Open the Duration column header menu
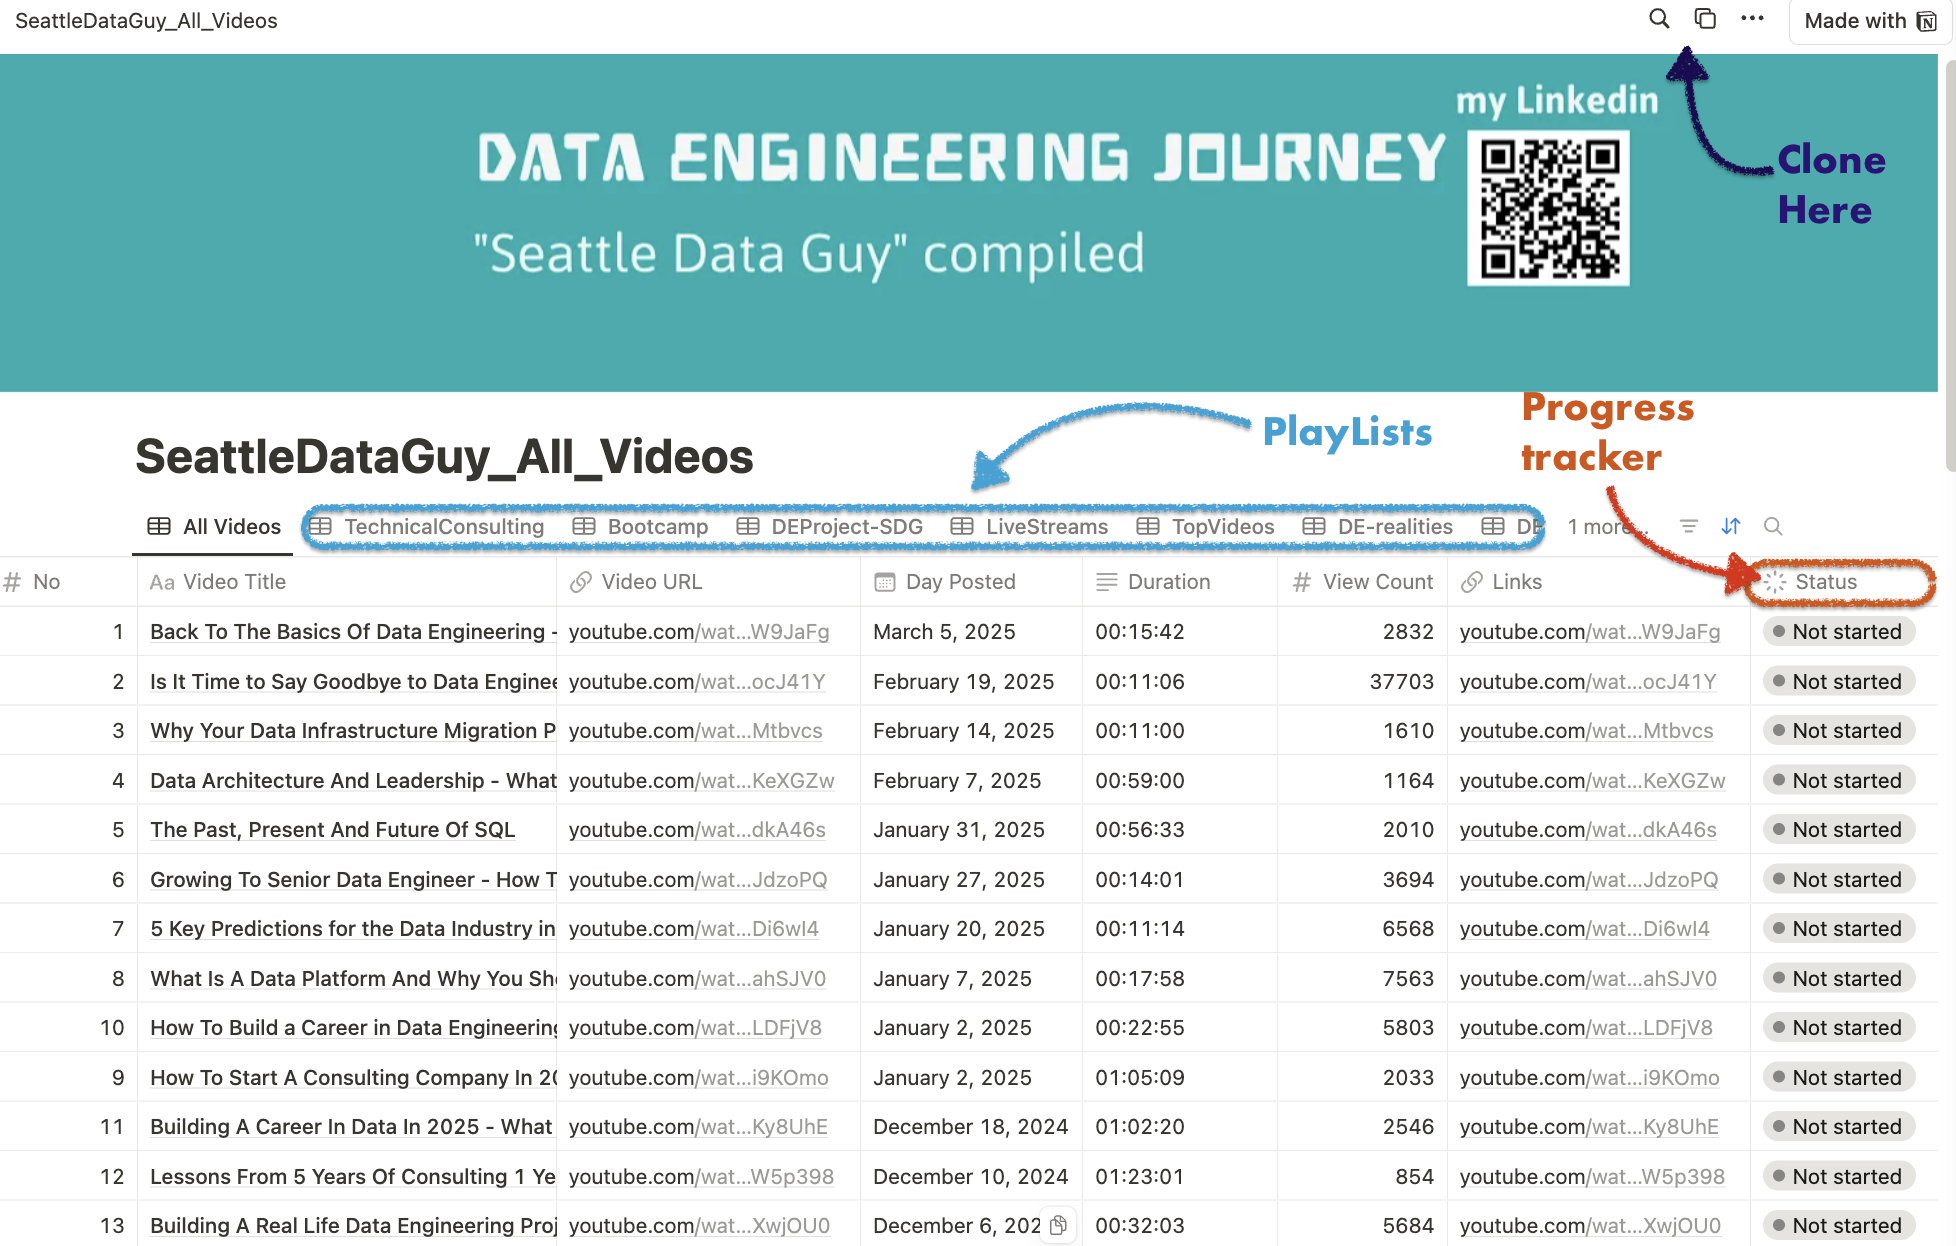 pos(1180,582)
